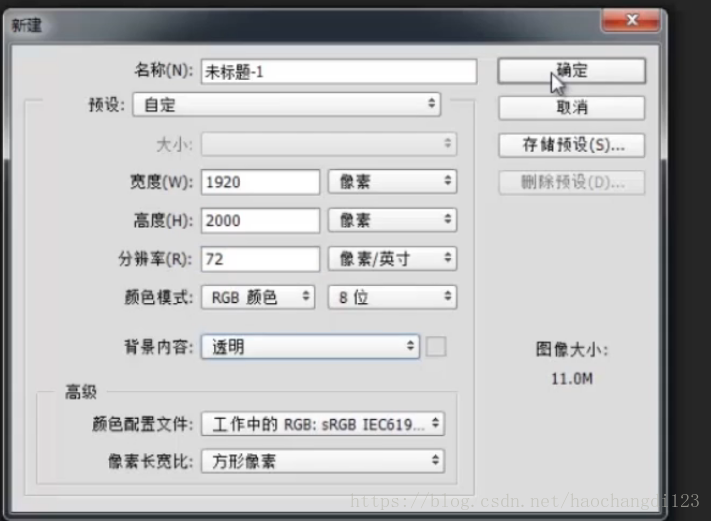Click the 名称(N): label
The height and width of the screenshot is (521, 711).
(163, 70)
